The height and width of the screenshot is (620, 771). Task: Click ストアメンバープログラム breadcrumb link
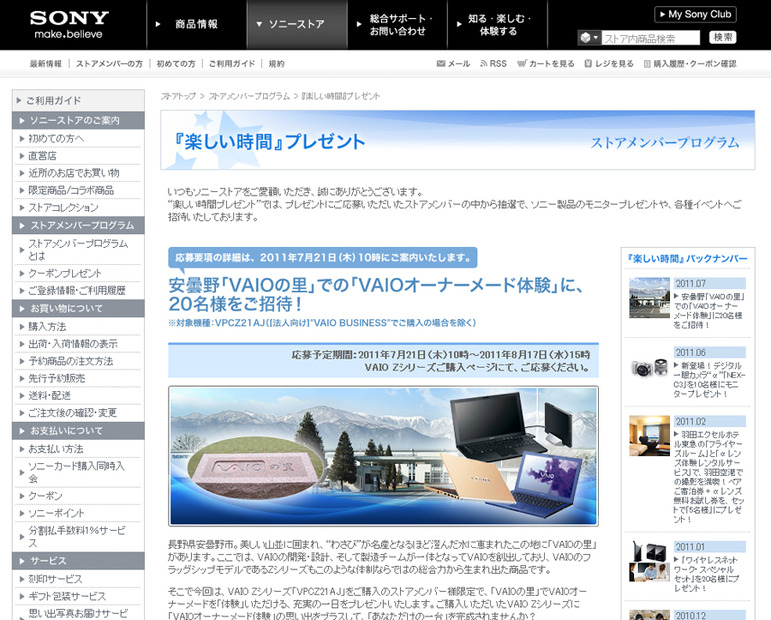coord(249,96)
